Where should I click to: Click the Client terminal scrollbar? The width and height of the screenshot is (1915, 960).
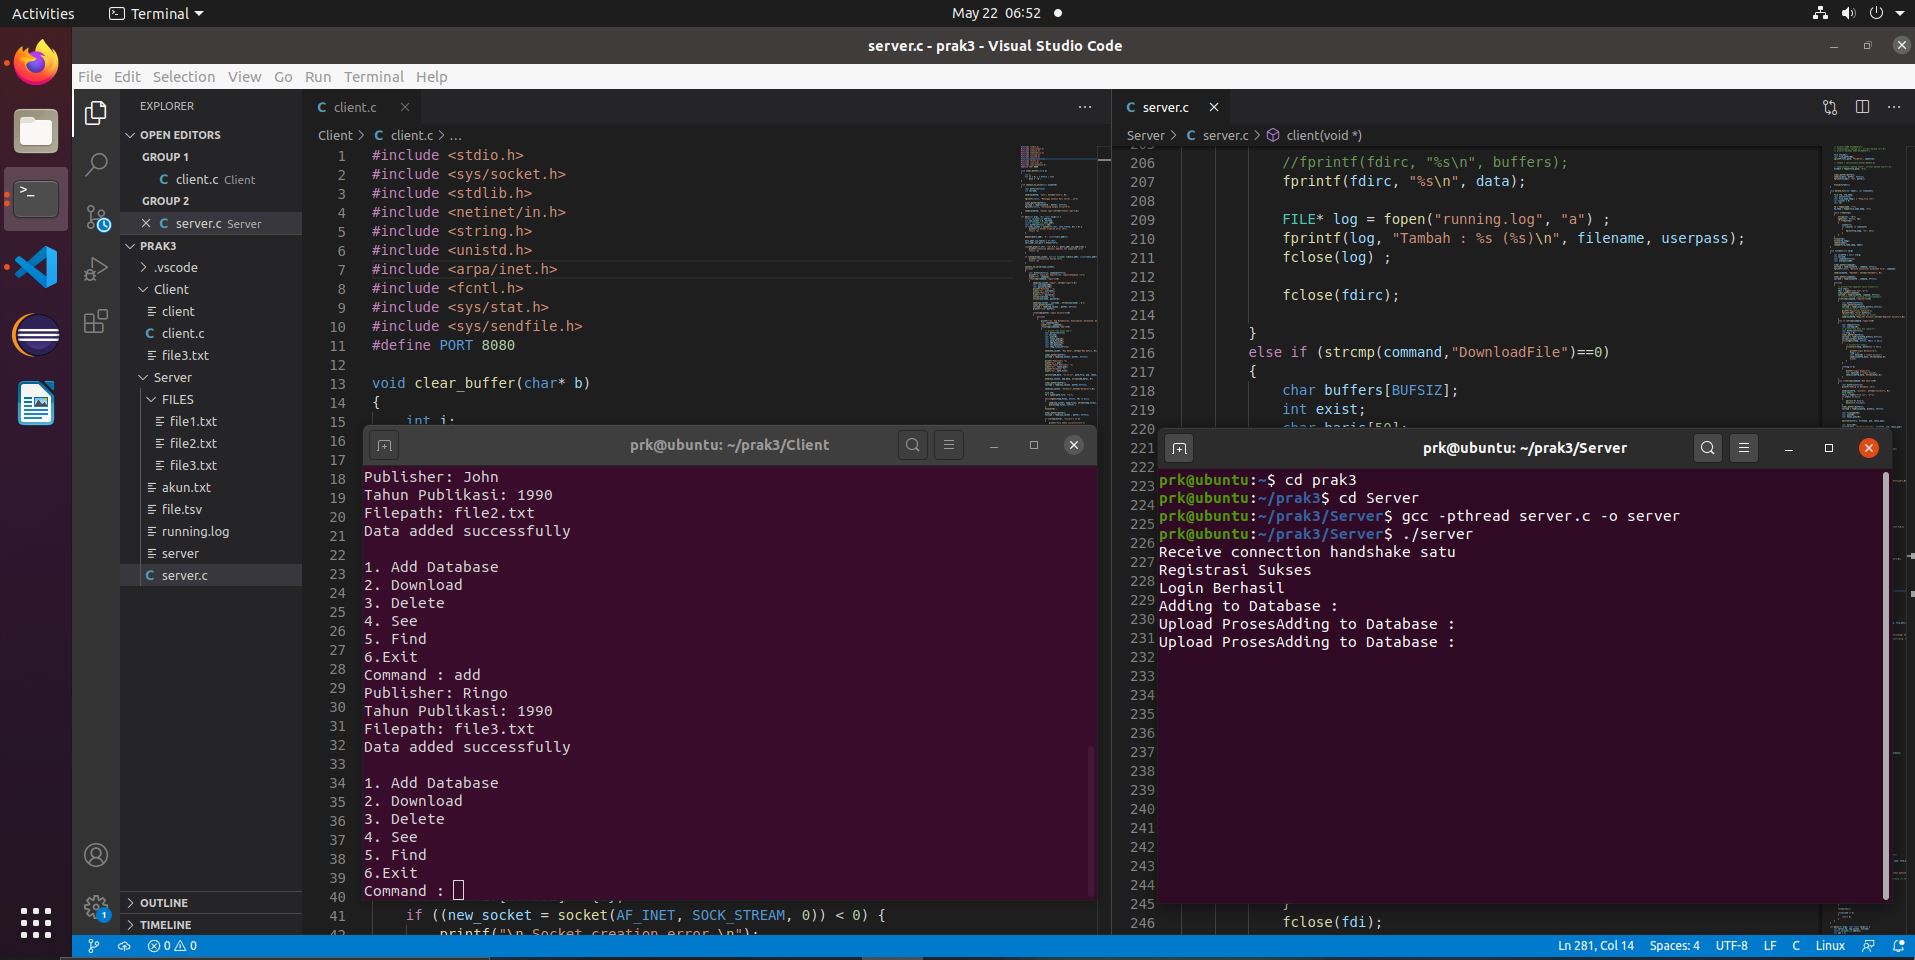[x=1090, y=820]
